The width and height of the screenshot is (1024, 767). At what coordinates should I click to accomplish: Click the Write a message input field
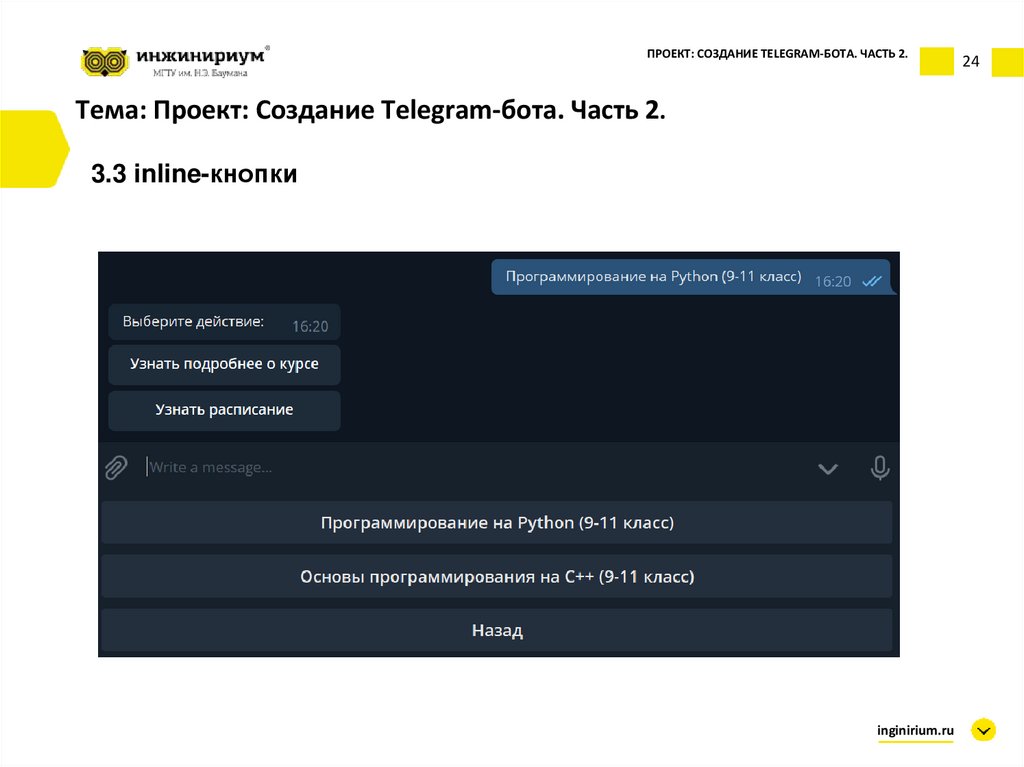[x=477, y=468]
